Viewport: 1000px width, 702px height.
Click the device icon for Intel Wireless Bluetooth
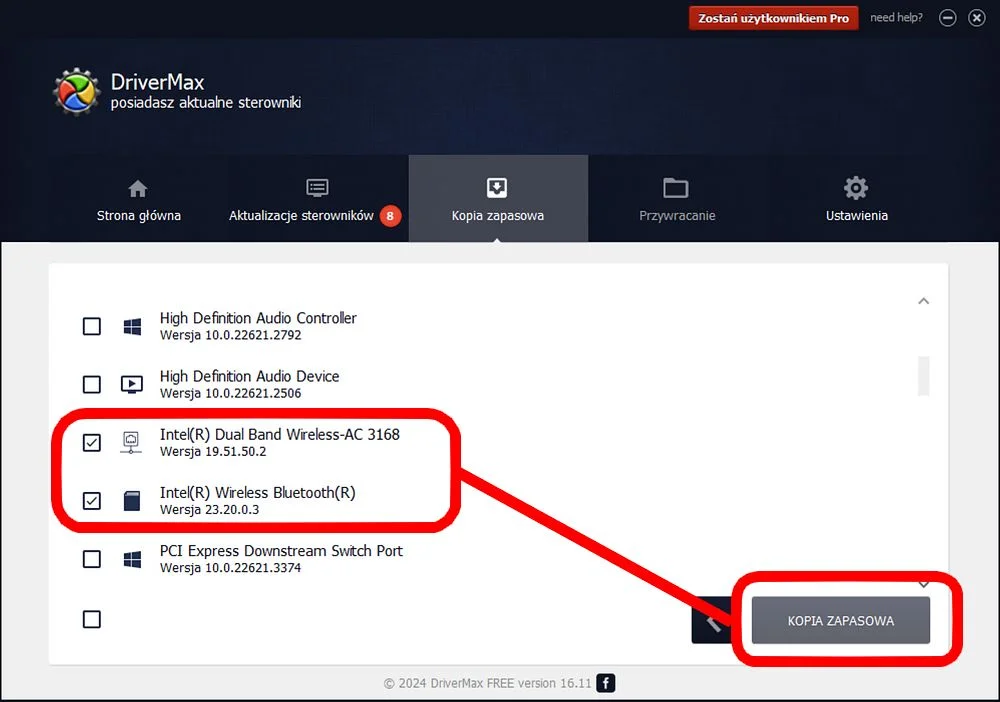pyautogui.click(x=132, y=501)
